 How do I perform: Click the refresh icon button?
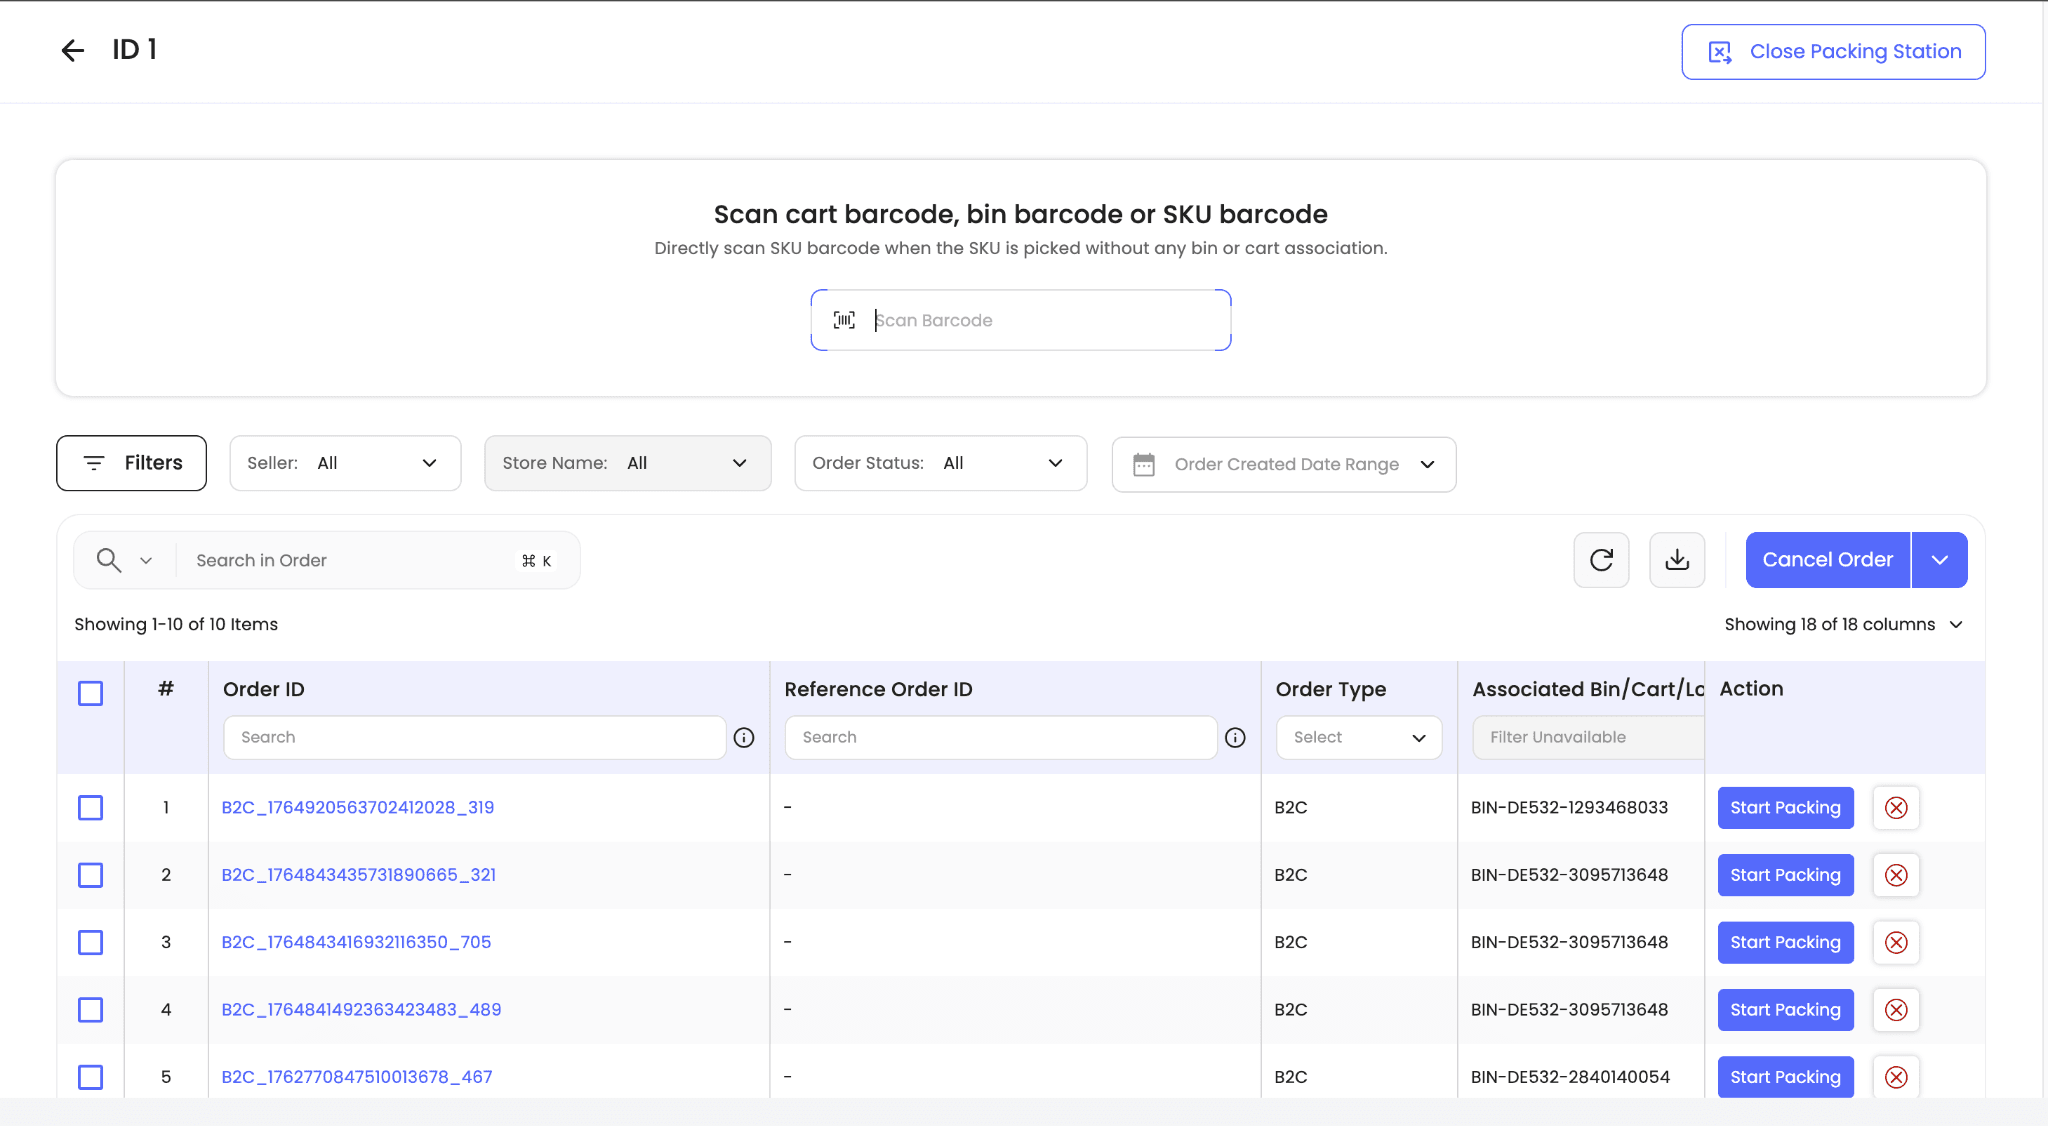point(1601,560)
